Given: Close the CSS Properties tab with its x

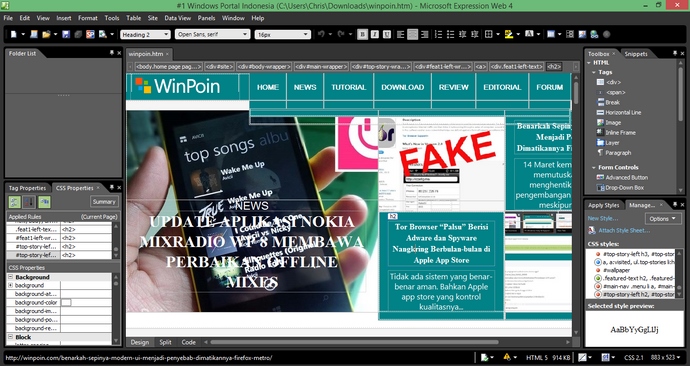Looking at the screenshot, I should [x=98, y=188].
